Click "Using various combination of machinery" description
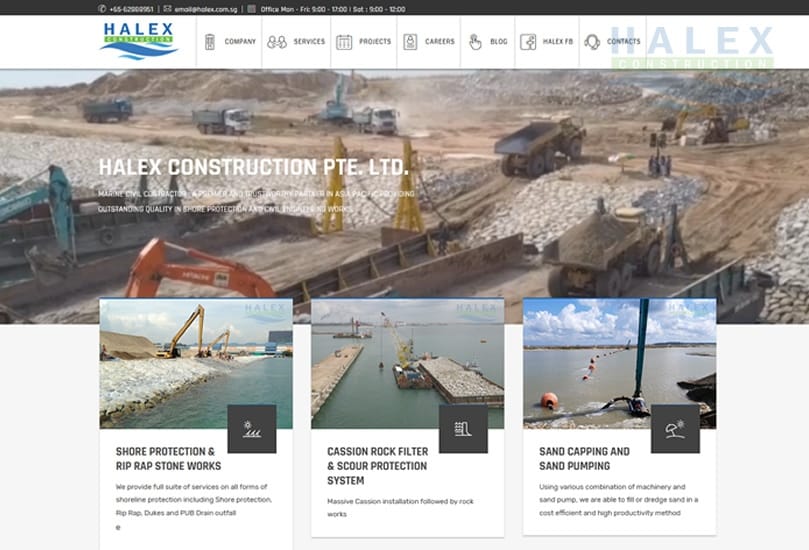The width and height of the screenshot is (809, 550). tap(619, 499)
